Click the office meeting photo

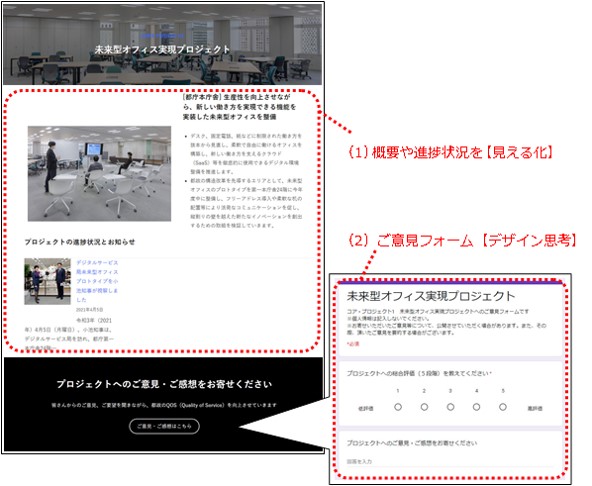point(99,174)
